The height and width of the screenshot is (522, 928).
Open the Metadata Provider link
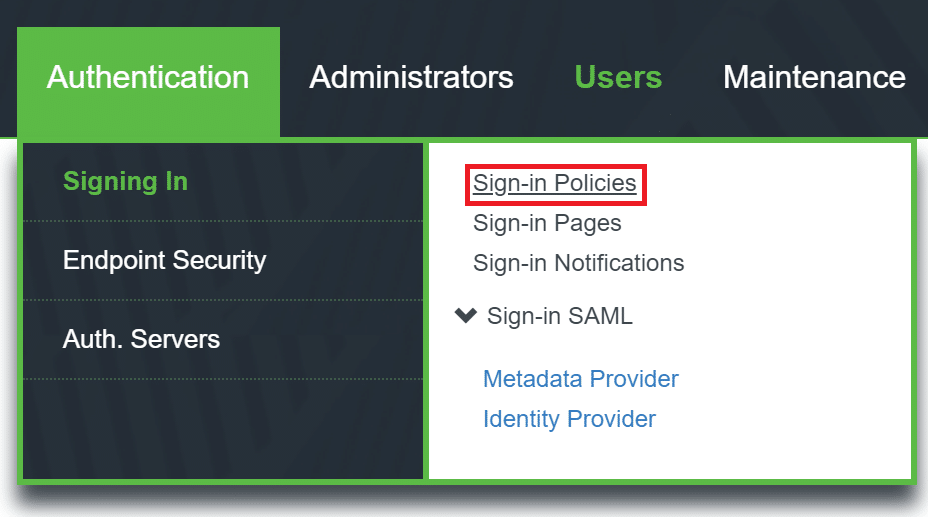(x=580, y=380)
